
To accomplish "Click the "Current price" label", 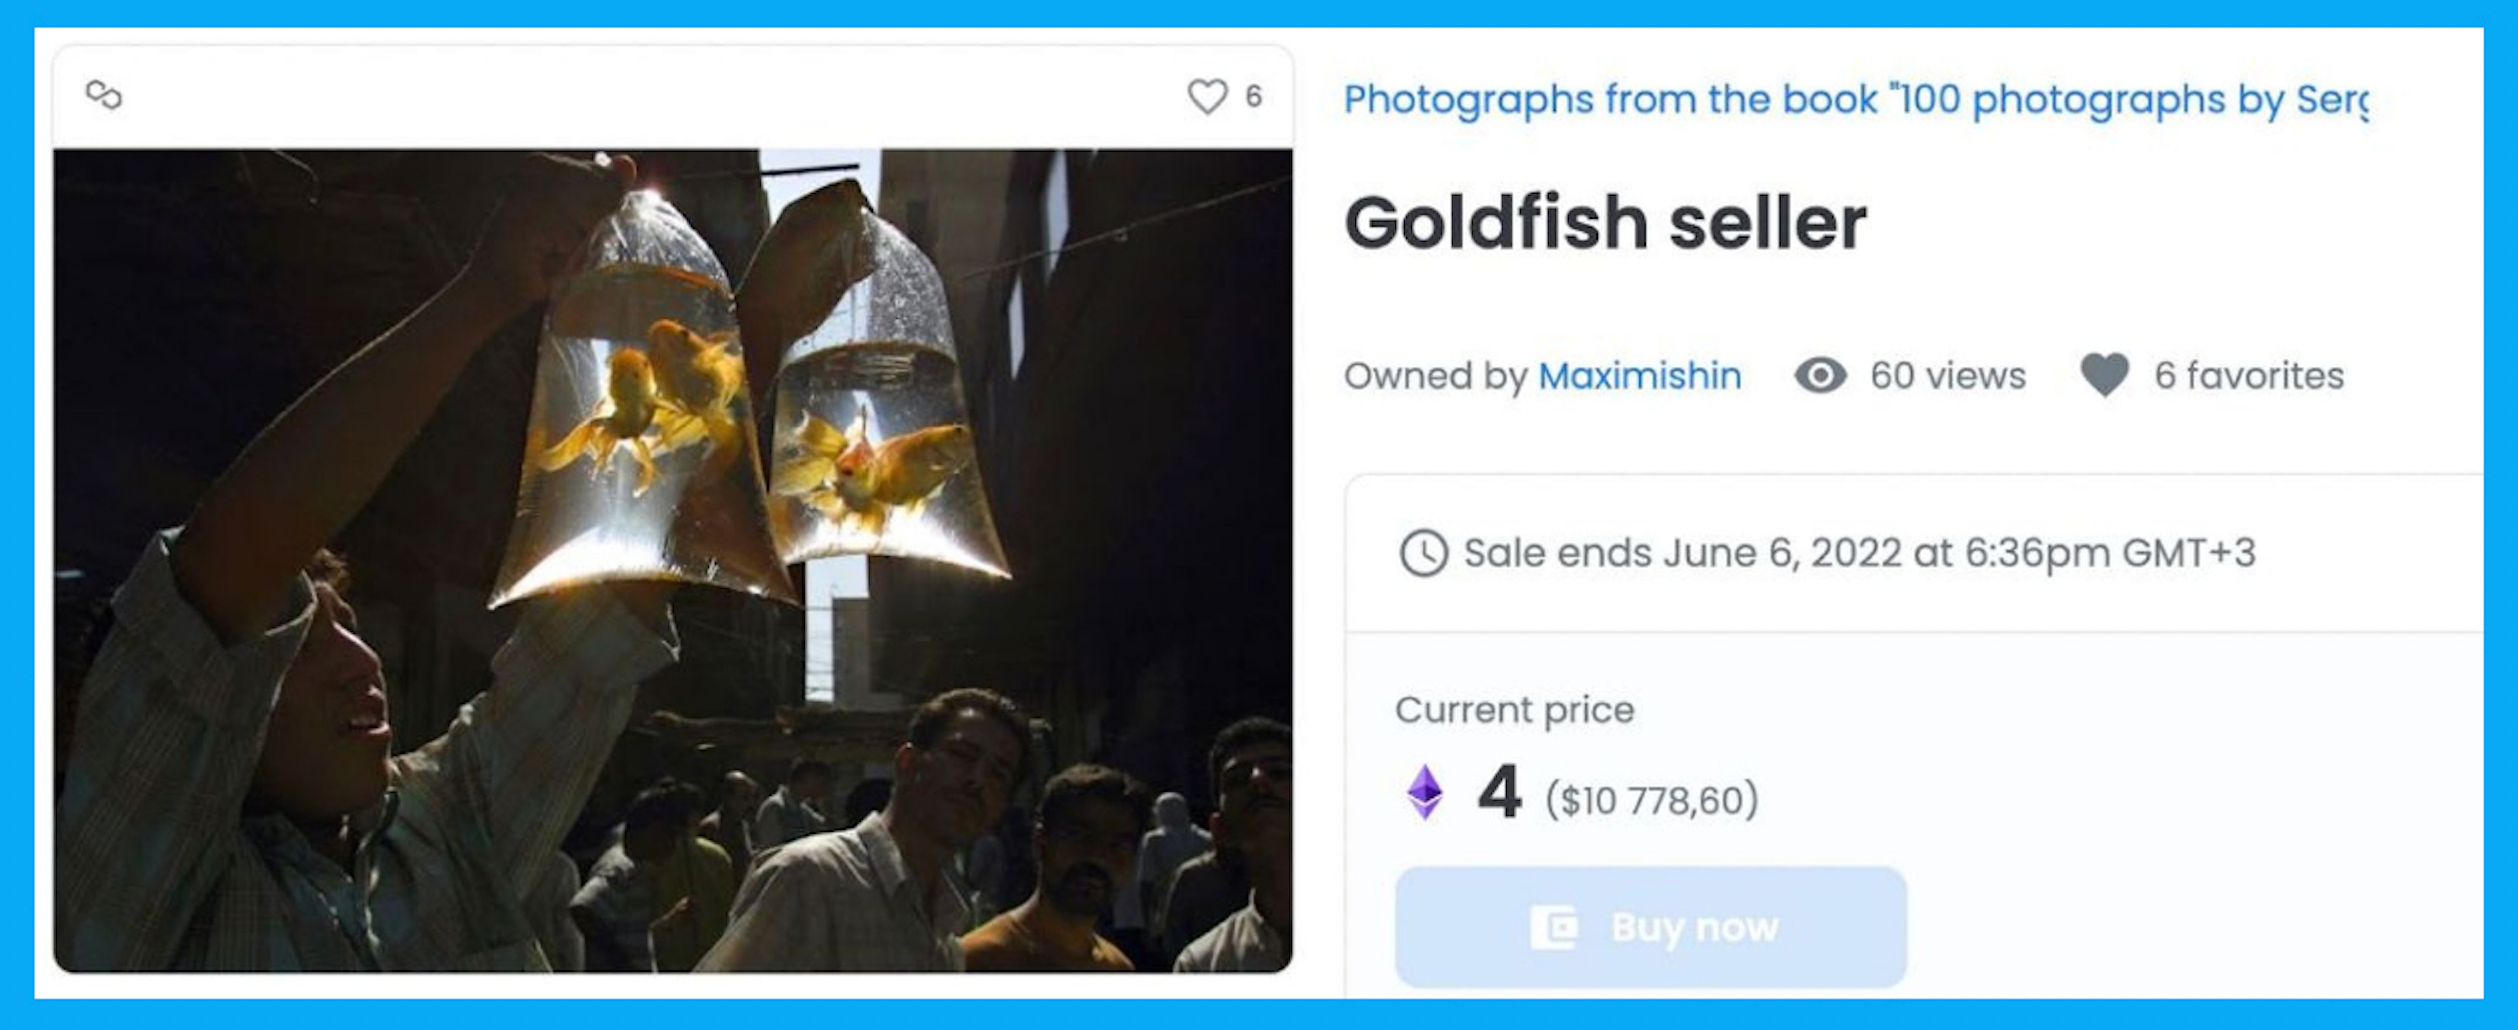I will [x=1514, y=710].
